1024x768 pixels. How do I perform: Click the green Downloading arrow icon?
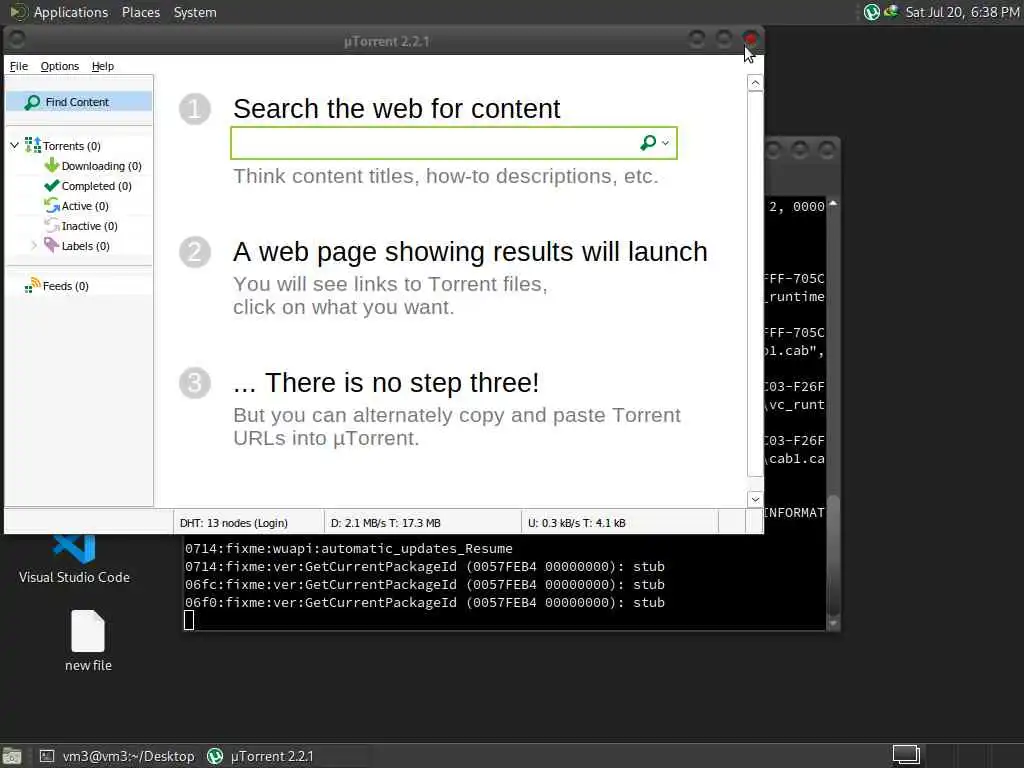[52, 165]
